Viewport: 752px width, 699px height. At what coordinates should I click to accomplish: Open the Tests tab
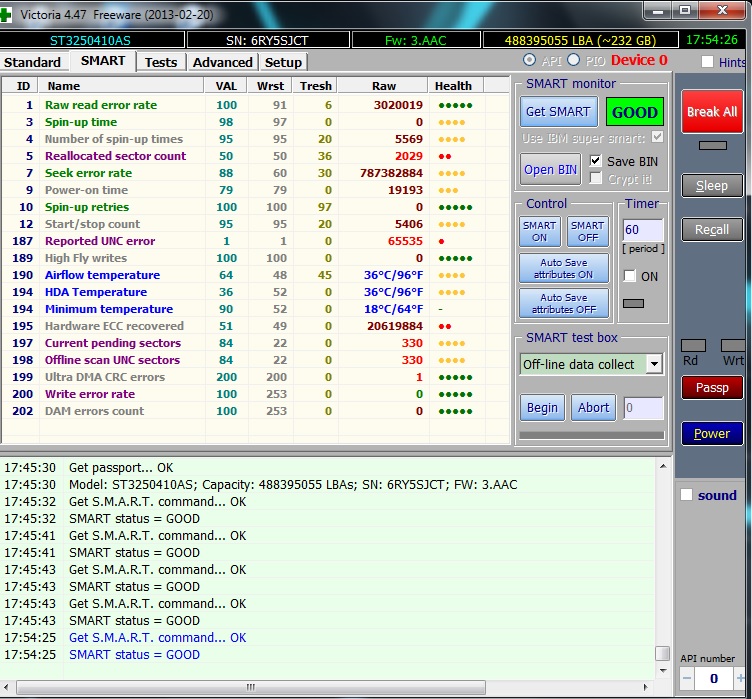point(161,62)
